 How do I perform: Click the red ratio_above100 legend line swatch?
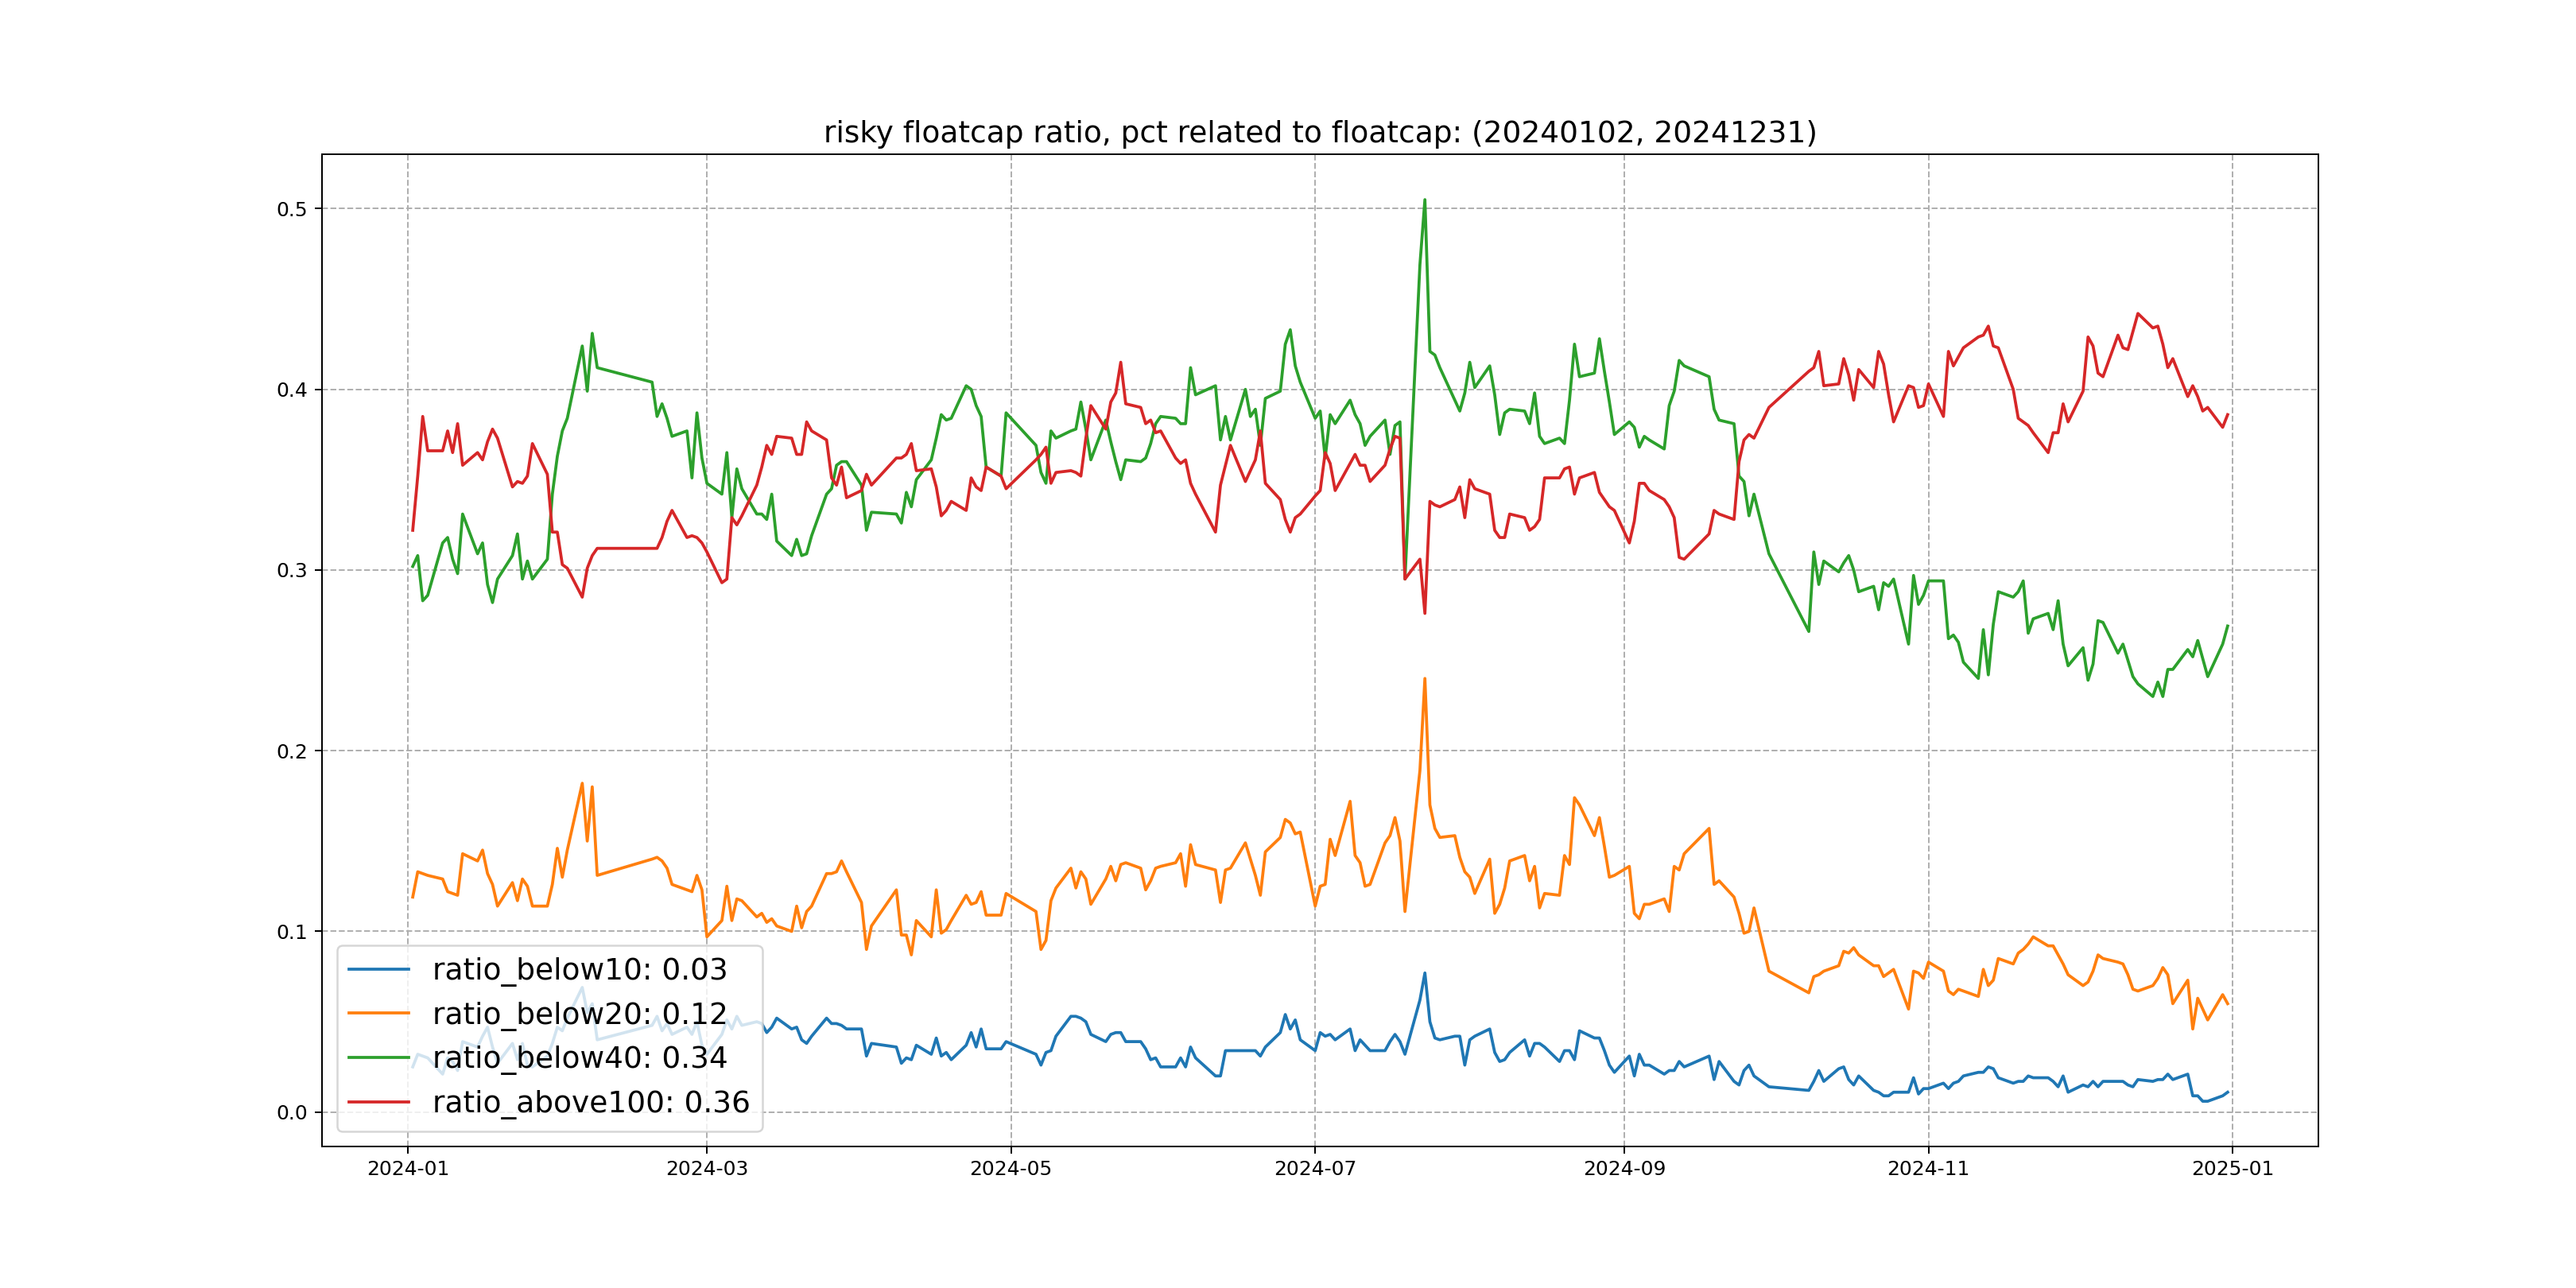point(378,1102)
